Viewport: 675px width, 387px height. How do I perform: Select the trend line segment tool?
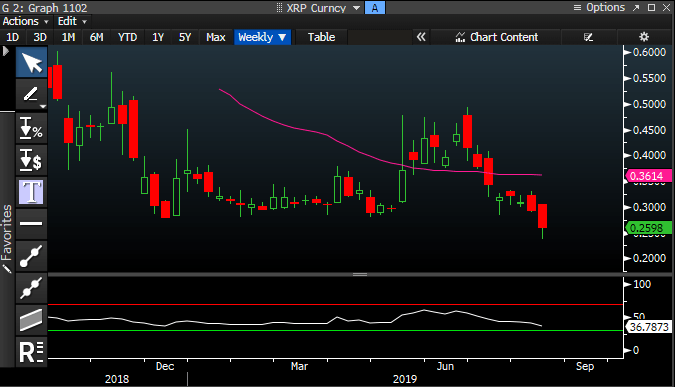[31, 255]
